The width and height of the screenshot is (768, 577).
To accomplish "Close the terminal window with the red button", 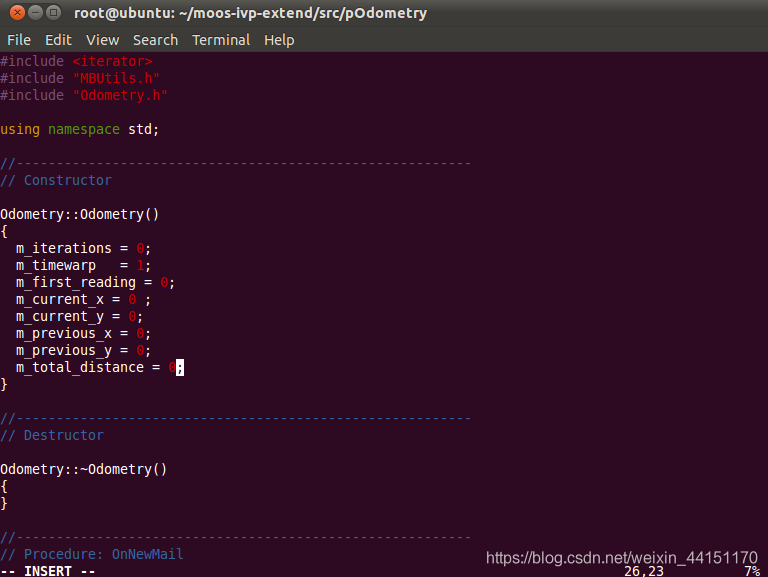I will [x=17, y=12].
